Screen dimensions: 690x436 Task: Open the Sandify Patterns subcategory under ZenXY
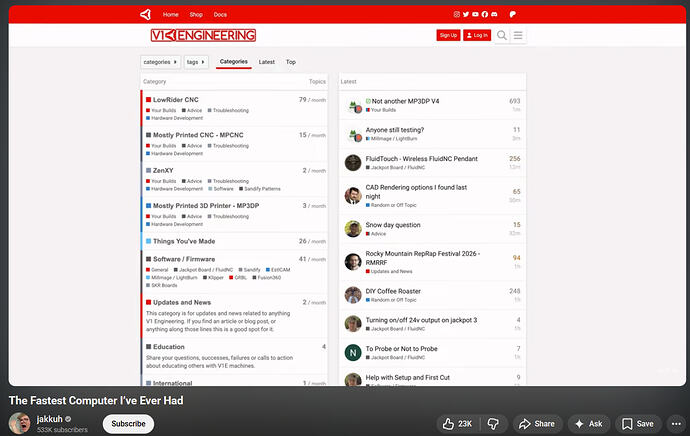coord(262,189)
